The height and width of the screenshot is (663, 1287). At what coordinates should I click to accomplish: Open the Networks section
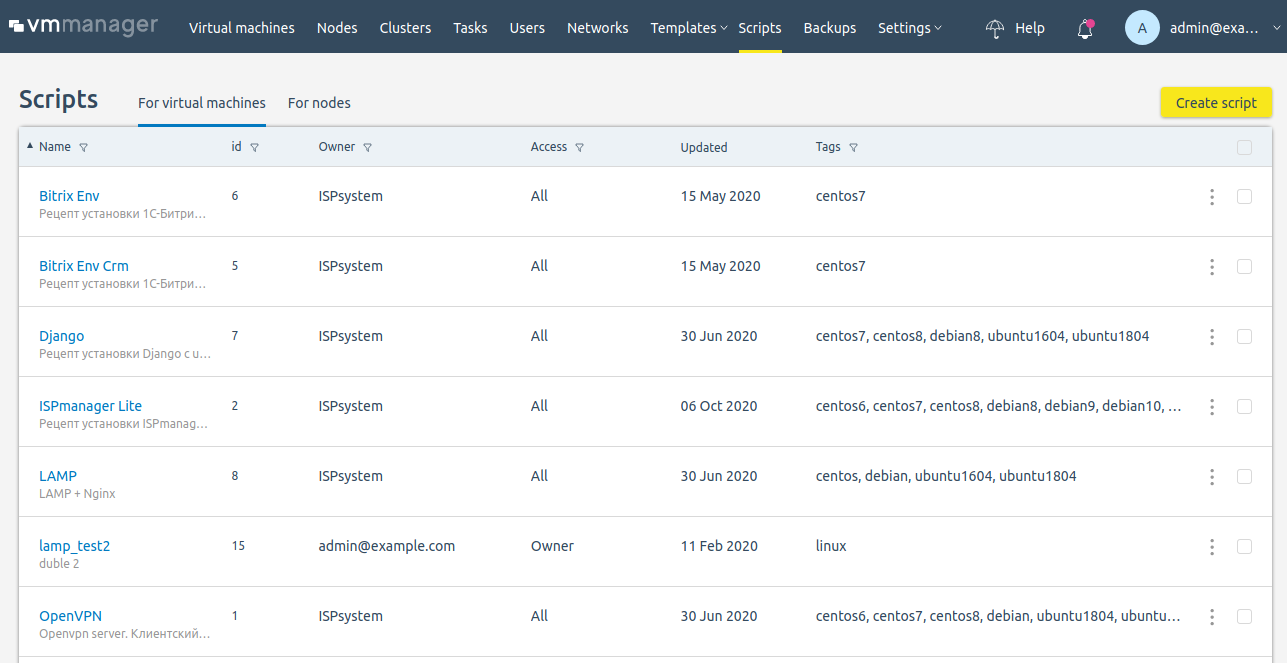[x=598, y=28]
